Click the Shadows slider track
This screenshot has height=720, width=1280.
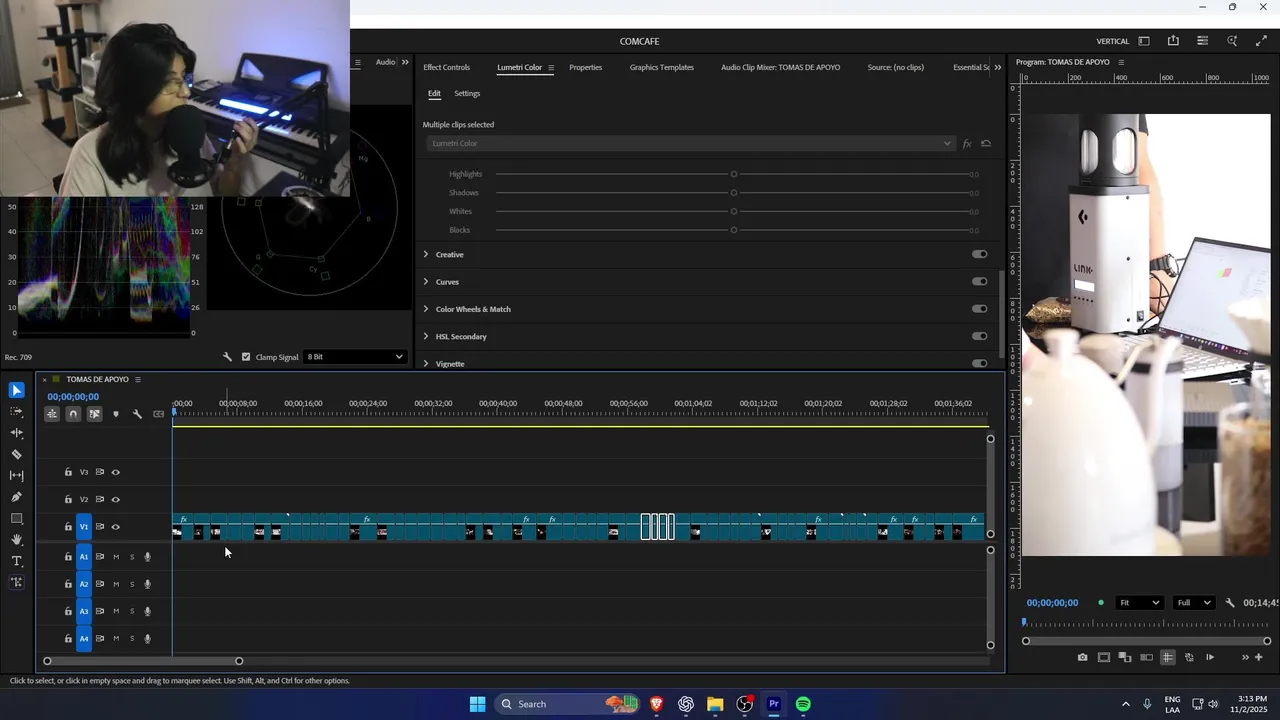point(734,192)
